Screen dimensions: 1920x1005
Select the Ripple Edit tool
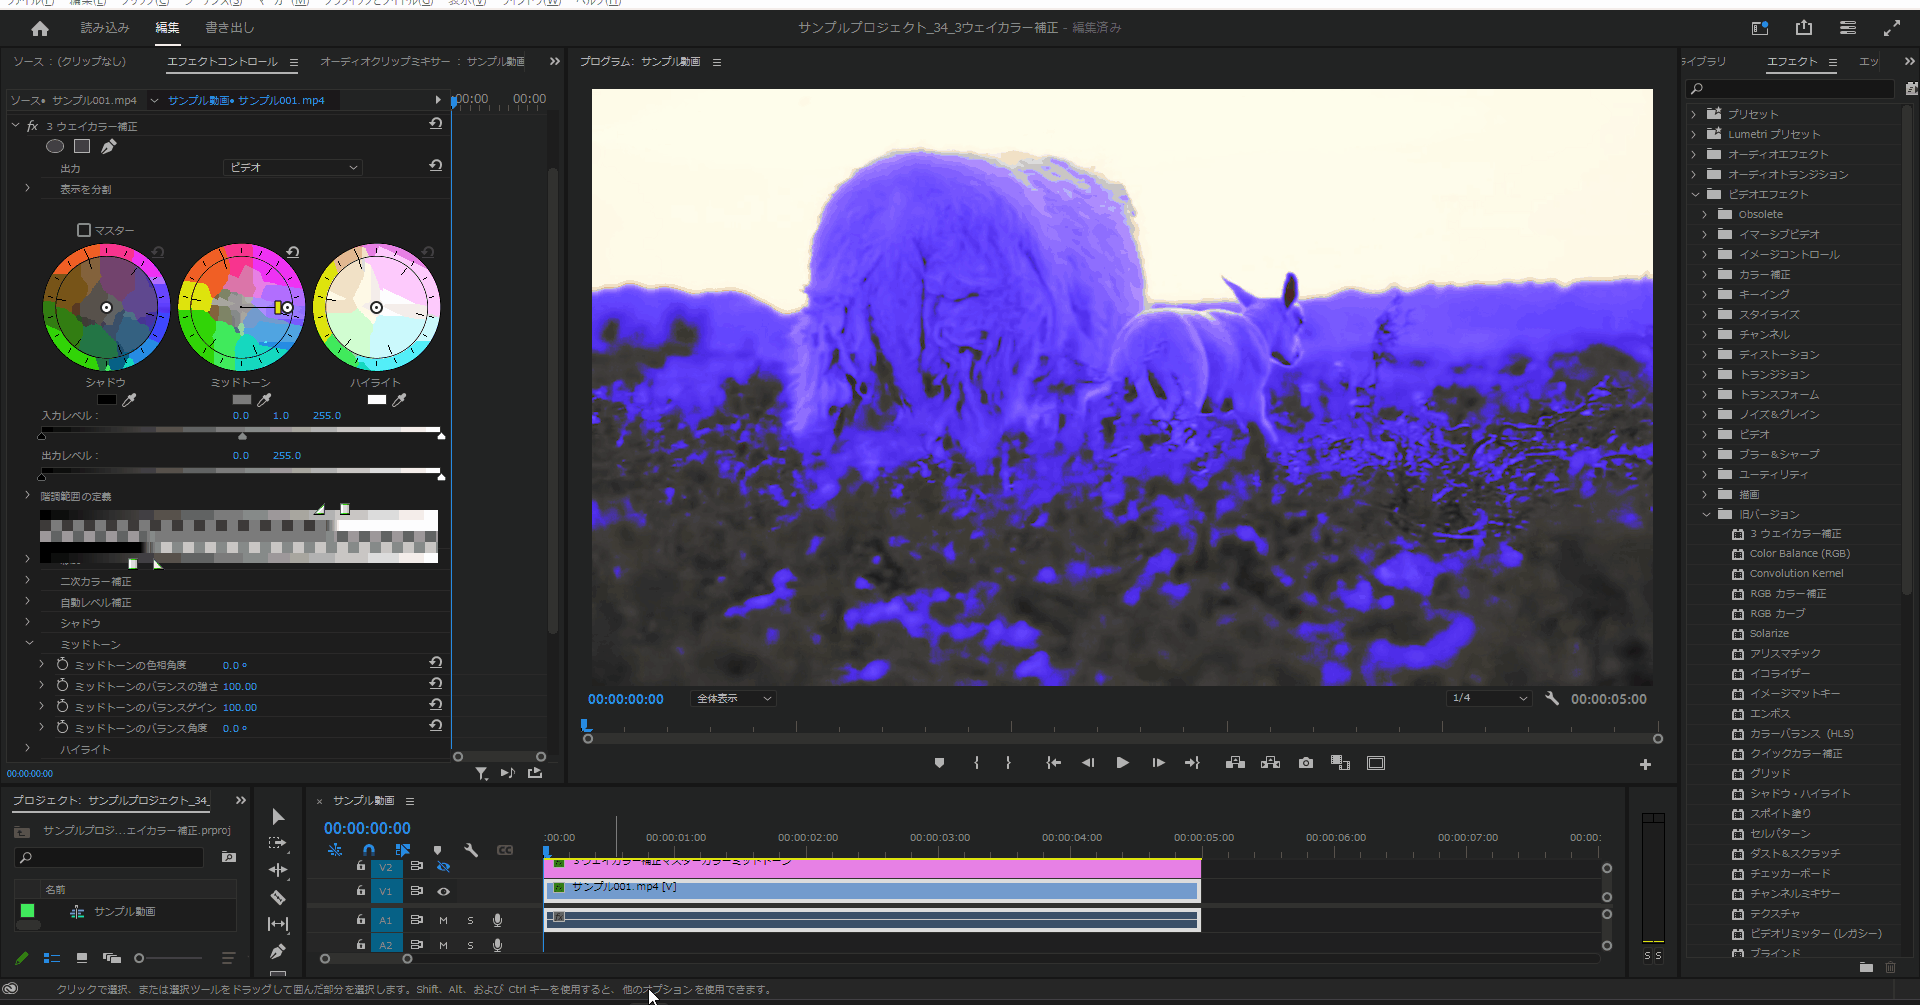[278, 870]
